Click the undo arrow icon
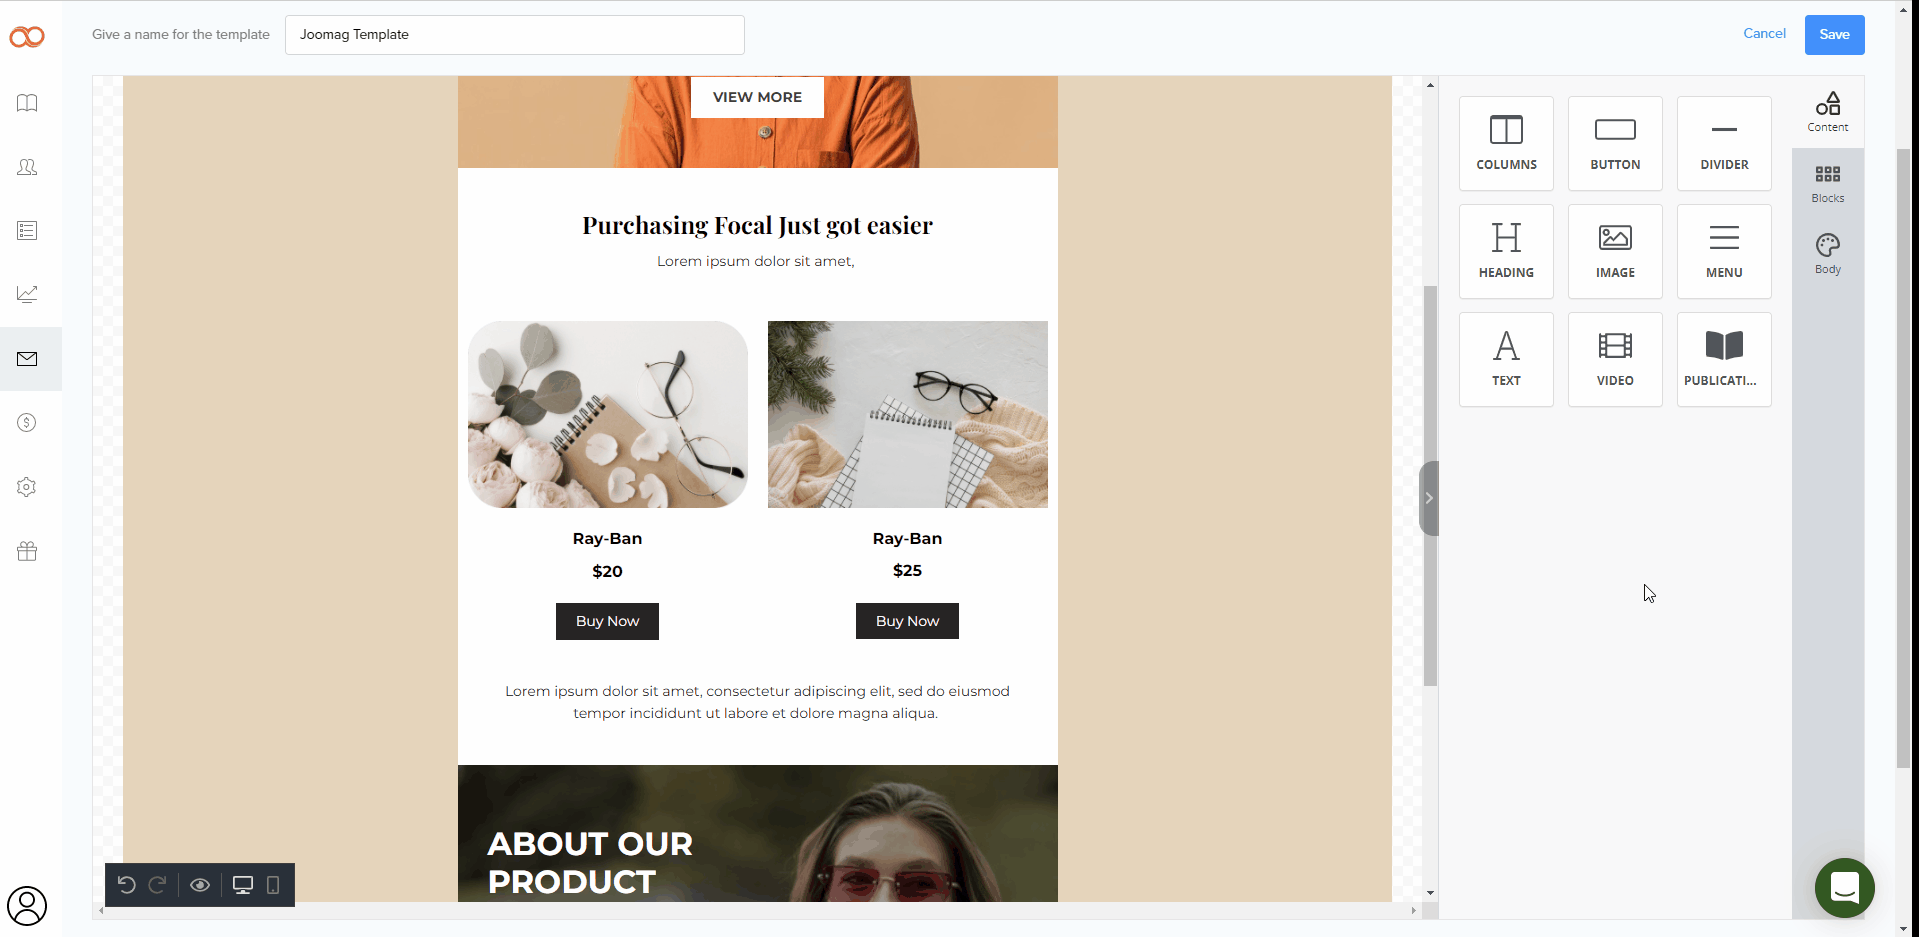This screenshot has height=937, width=1919. pos(126,885)
